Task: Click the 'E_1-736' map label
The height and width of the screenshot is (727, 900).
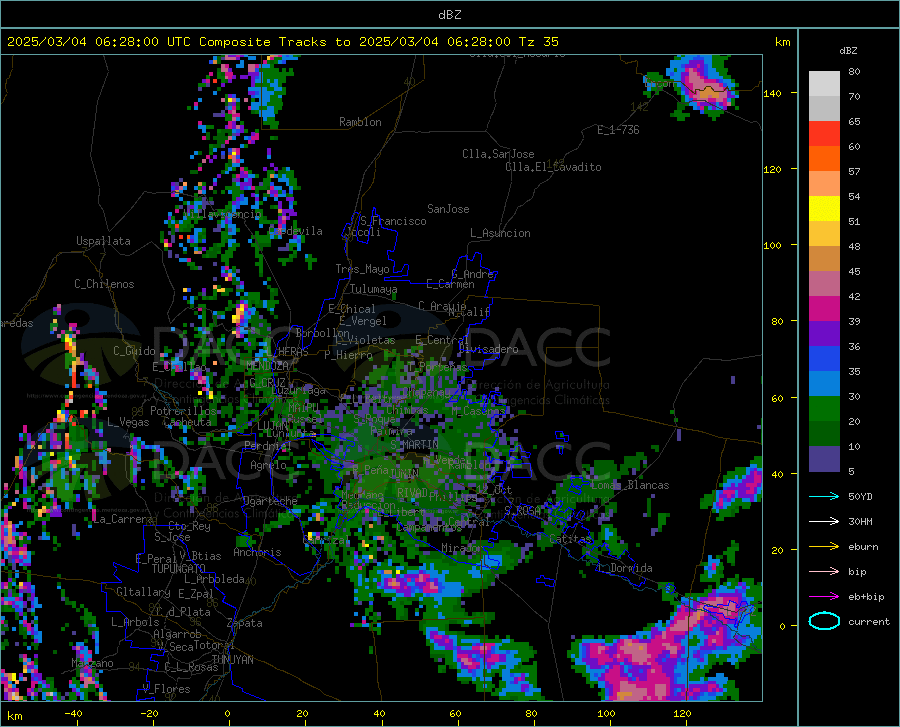Action: 618,130
